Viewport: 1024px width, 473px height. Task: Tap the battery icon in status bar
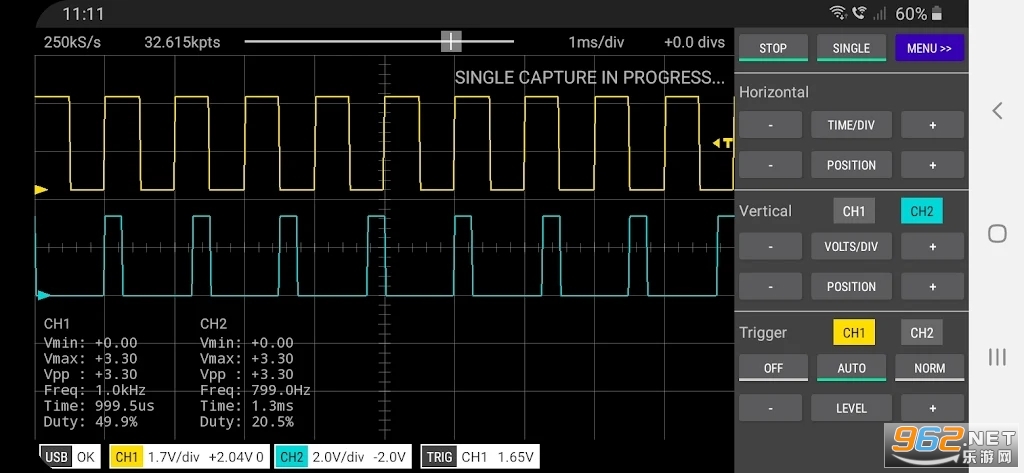(x=937, y=13)
